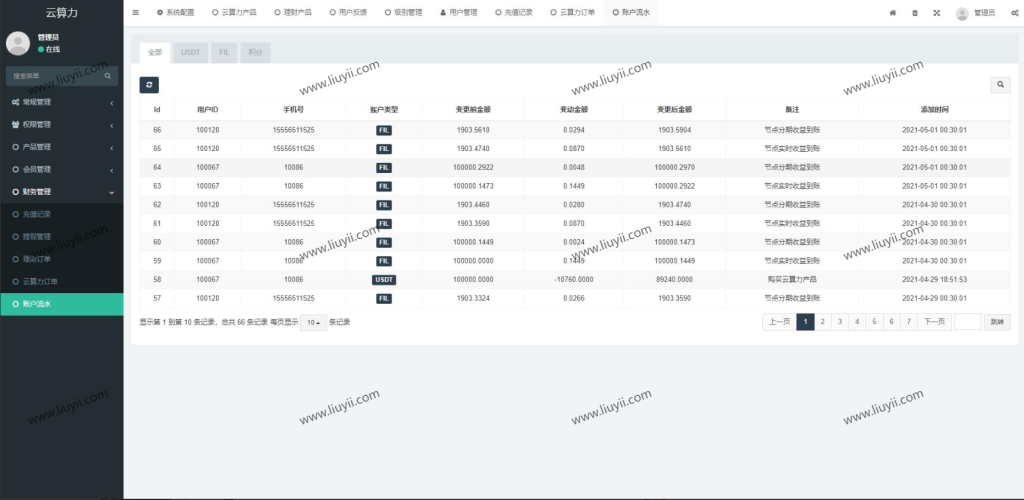Open 充值记录 in the sidebar submenu
This screenshot has width=1024, height=500.
click(x=62, y=214)
